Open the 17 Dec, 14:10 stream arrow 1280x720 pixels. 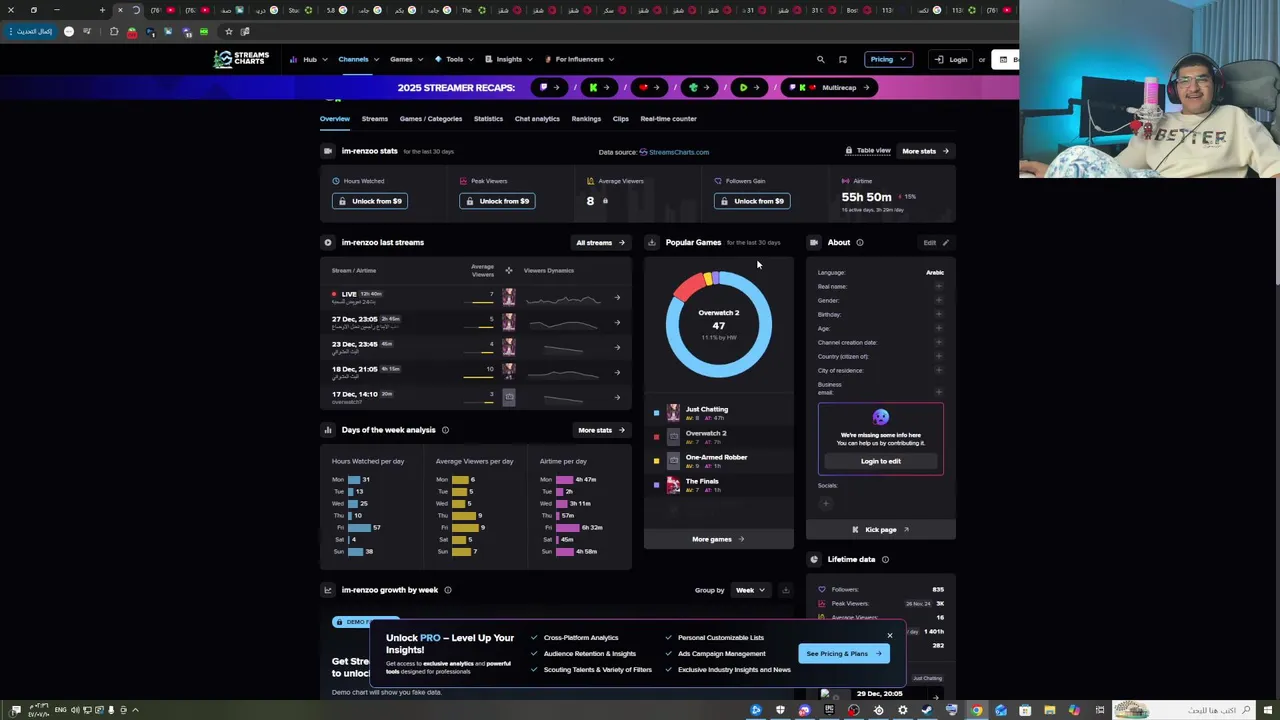pos(617,397)
